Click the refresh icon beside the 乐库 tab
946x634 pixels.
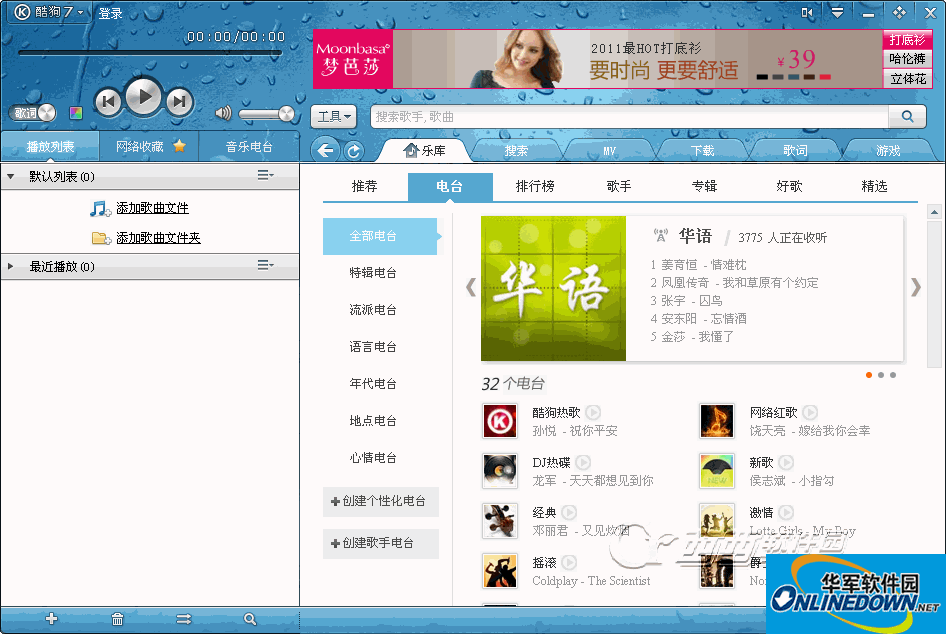[354, 151]
